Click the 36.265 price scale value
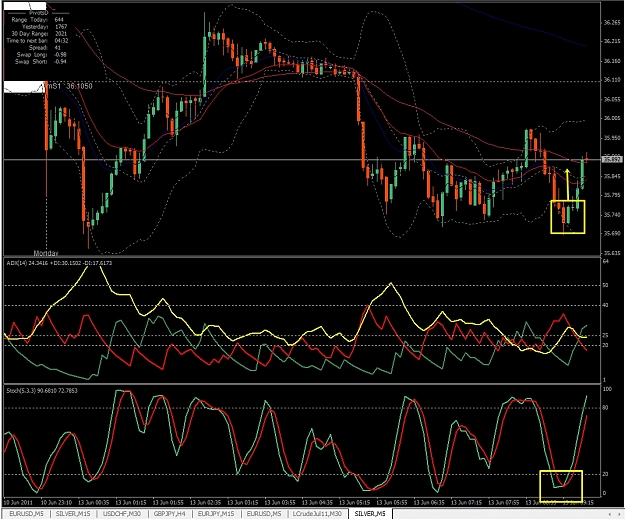This screenshot has width=625, height=519. 612,22
